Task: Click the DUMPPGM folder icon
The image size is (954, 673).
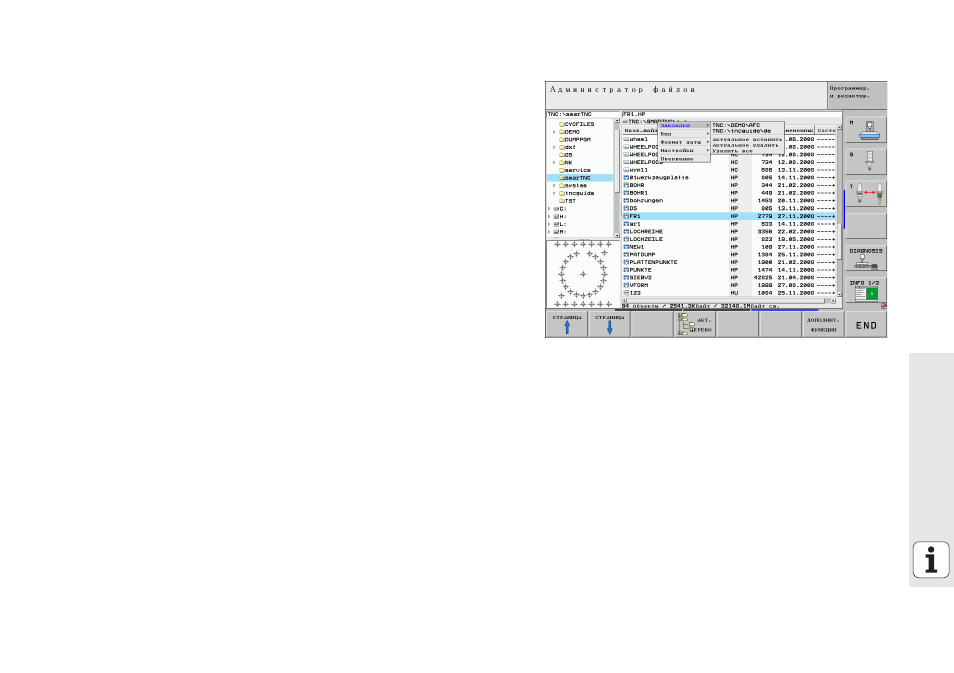Action: tap(562, 139)
